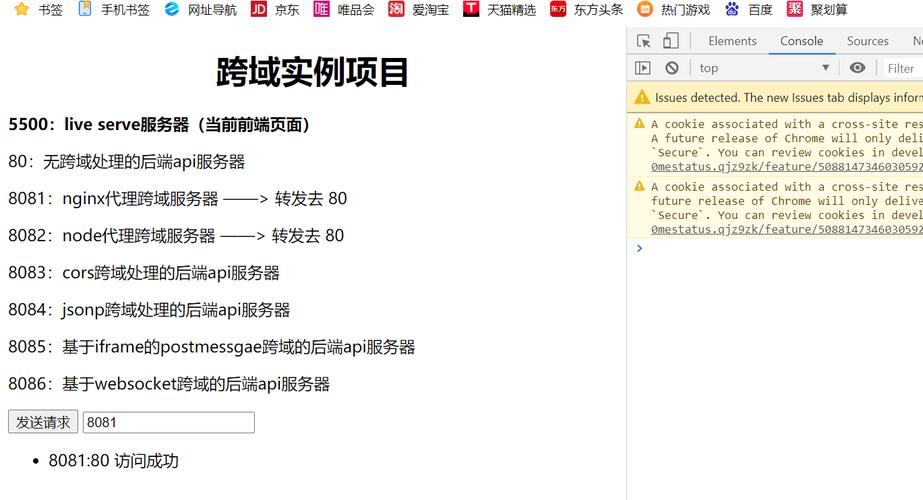Open the 爱淘宝 bookmark

[x=419, y=9]
